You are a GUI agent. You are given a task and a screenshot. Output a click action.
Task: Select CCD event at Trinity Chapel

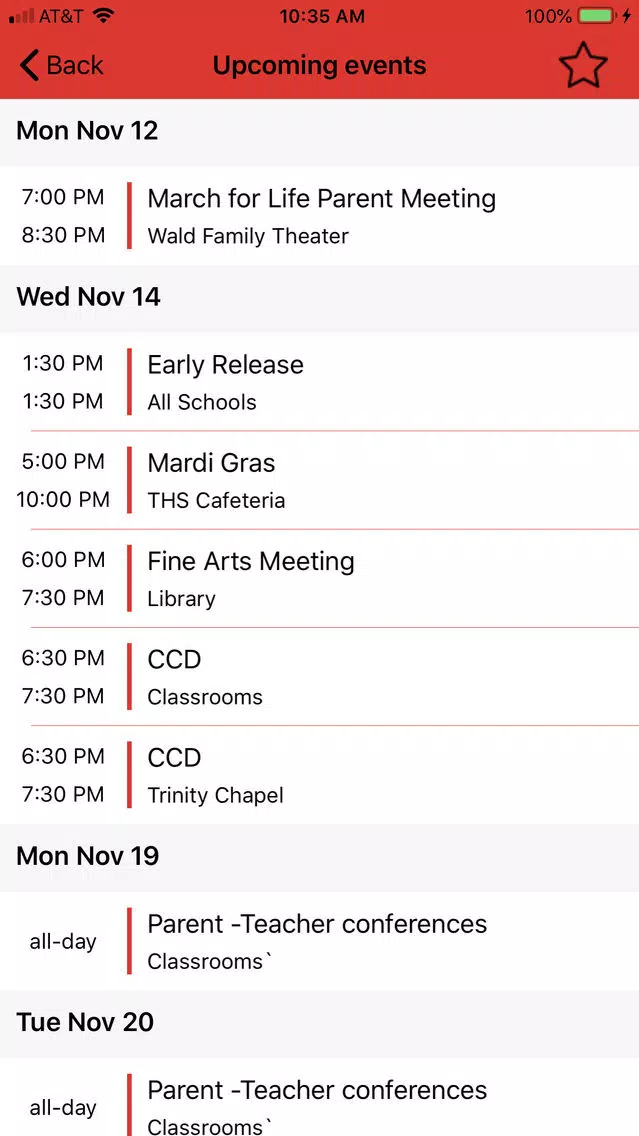(x=320, y=774)
